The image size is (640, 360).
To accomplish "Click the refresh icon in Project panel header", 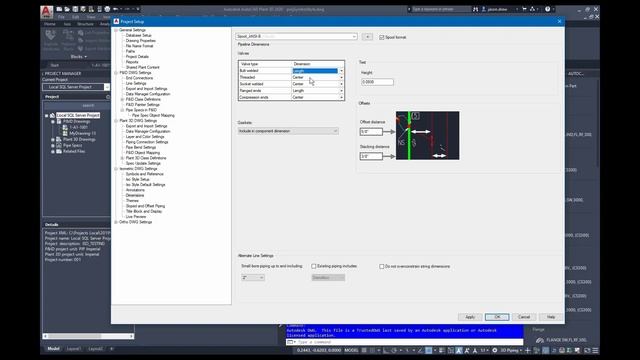I will pos(108,97).
